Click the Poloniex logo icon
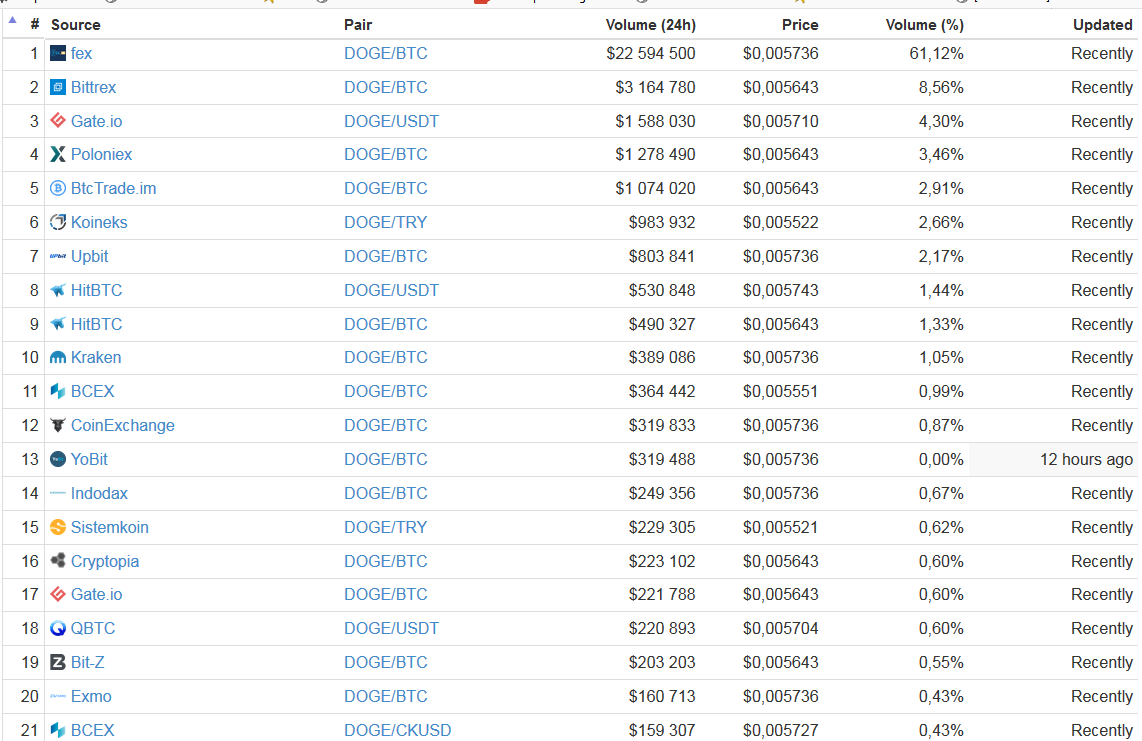The width and height of the screenshot is (1142, 741). point(58,155)
